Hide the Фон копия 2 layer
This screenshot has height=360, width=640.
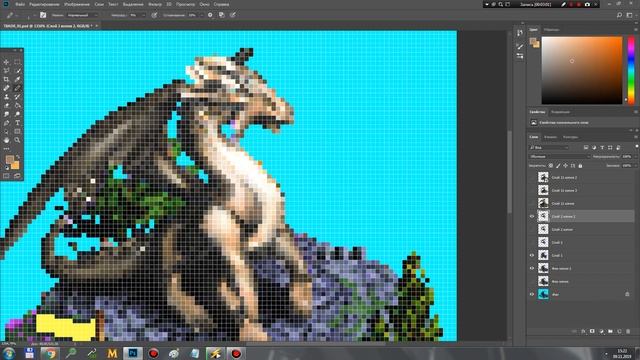point(532,268)
